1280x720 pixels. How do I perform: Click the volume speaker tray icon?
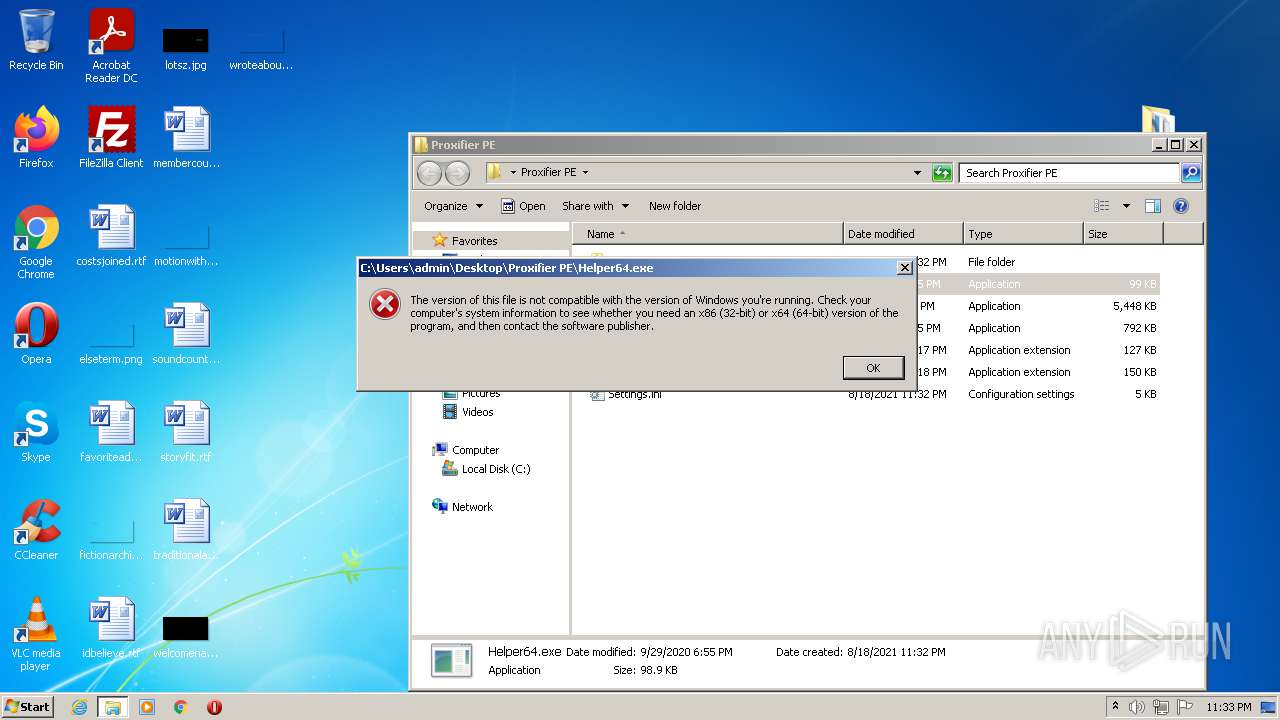click(1137, 707)
